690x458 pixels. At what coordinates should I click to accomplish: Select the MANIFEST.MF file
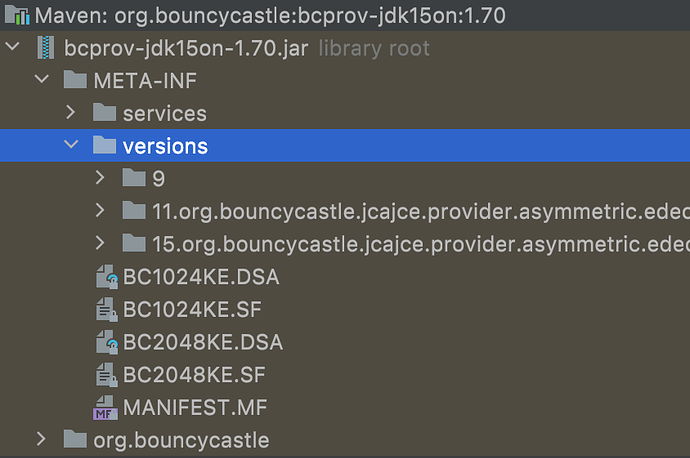(195, 407)
